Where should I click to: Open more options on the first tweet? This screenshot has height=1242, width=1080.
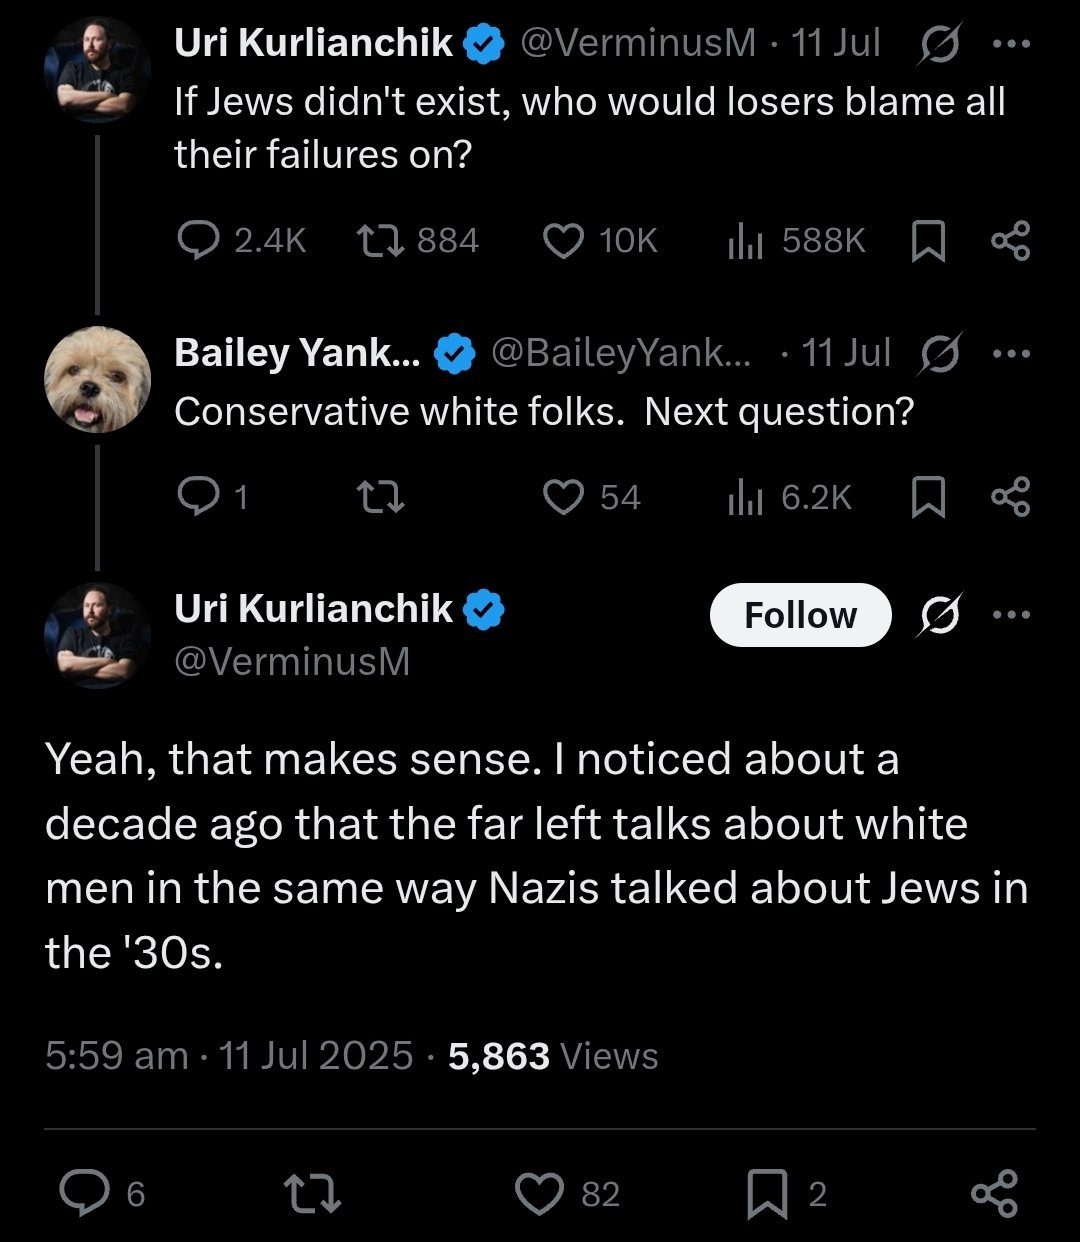click(x=1010, y=44)
